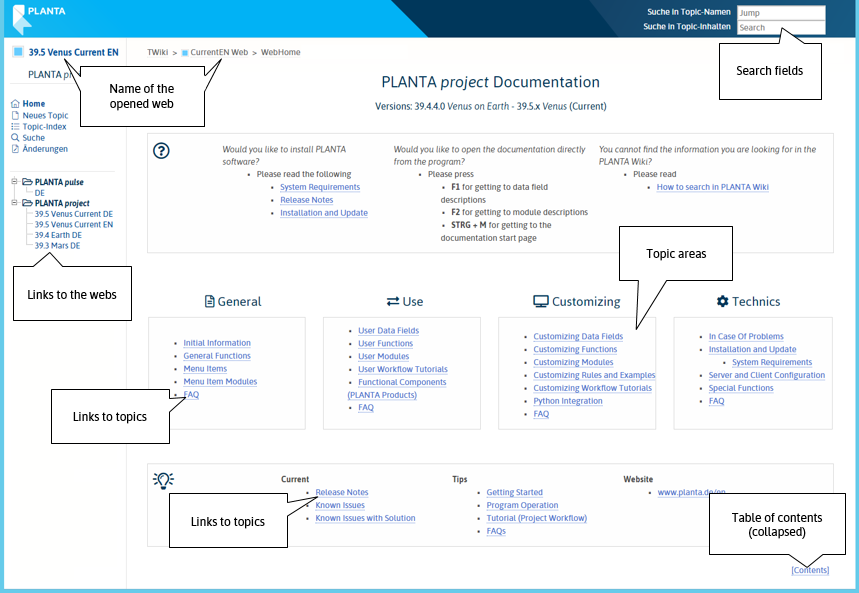Open 39.5 Venus Current DE web

pyautogui.click(x=74, y=214)
